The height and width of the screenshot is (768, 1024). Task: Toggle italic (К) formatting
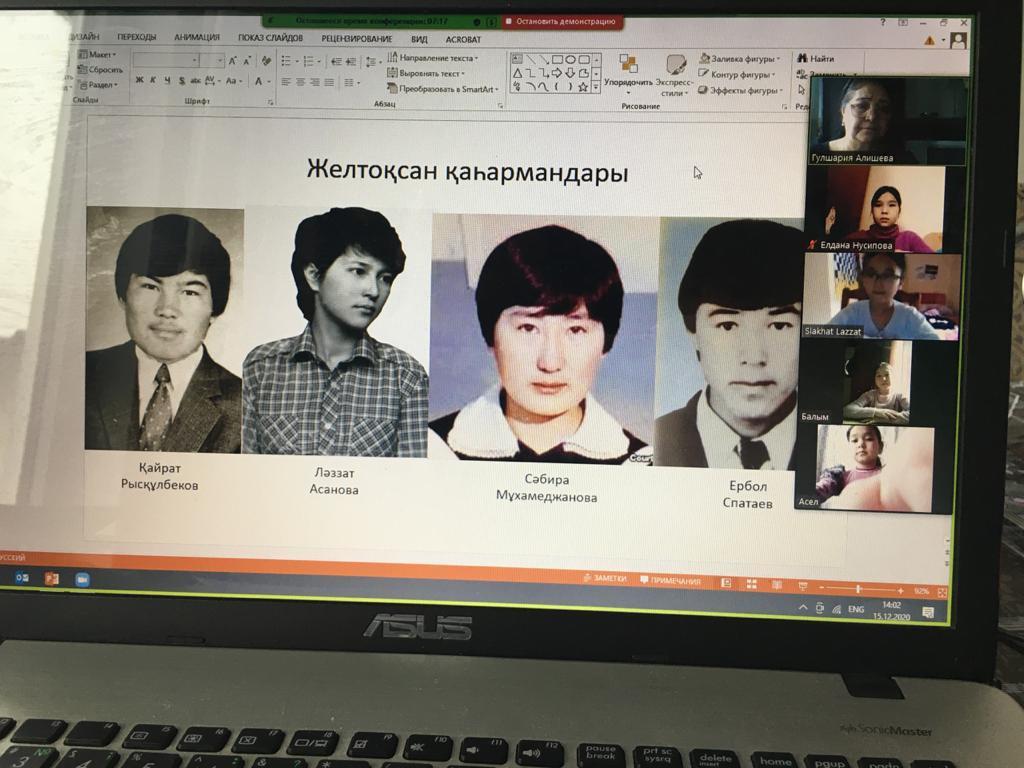153,80
